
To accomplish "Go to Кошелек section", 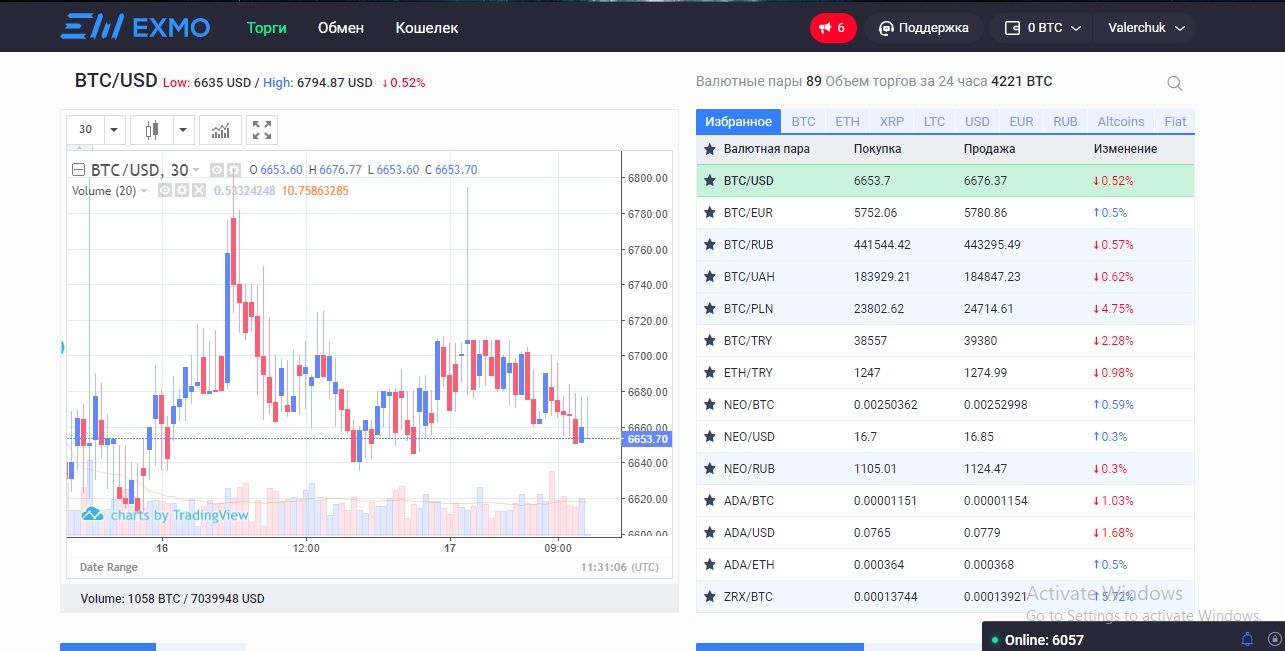I will [427, 28].
